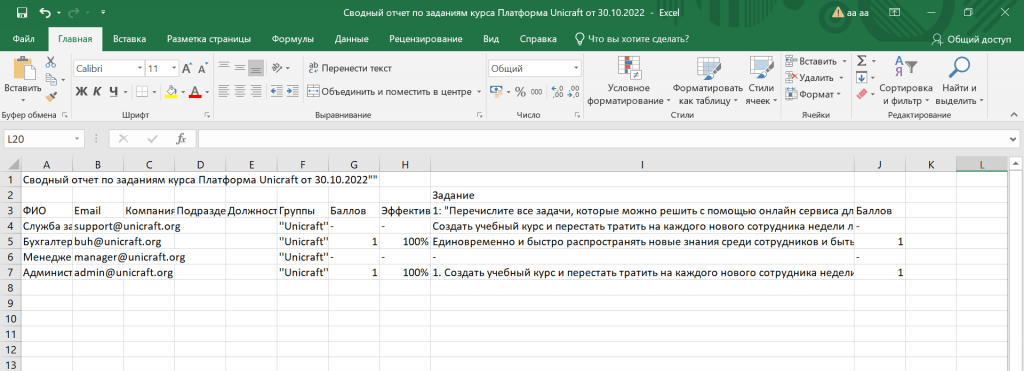The width and height of the screenshot is (1024, 371).
Task: Click the Insert Function fx icon
Action: click(x=182, y=138)
